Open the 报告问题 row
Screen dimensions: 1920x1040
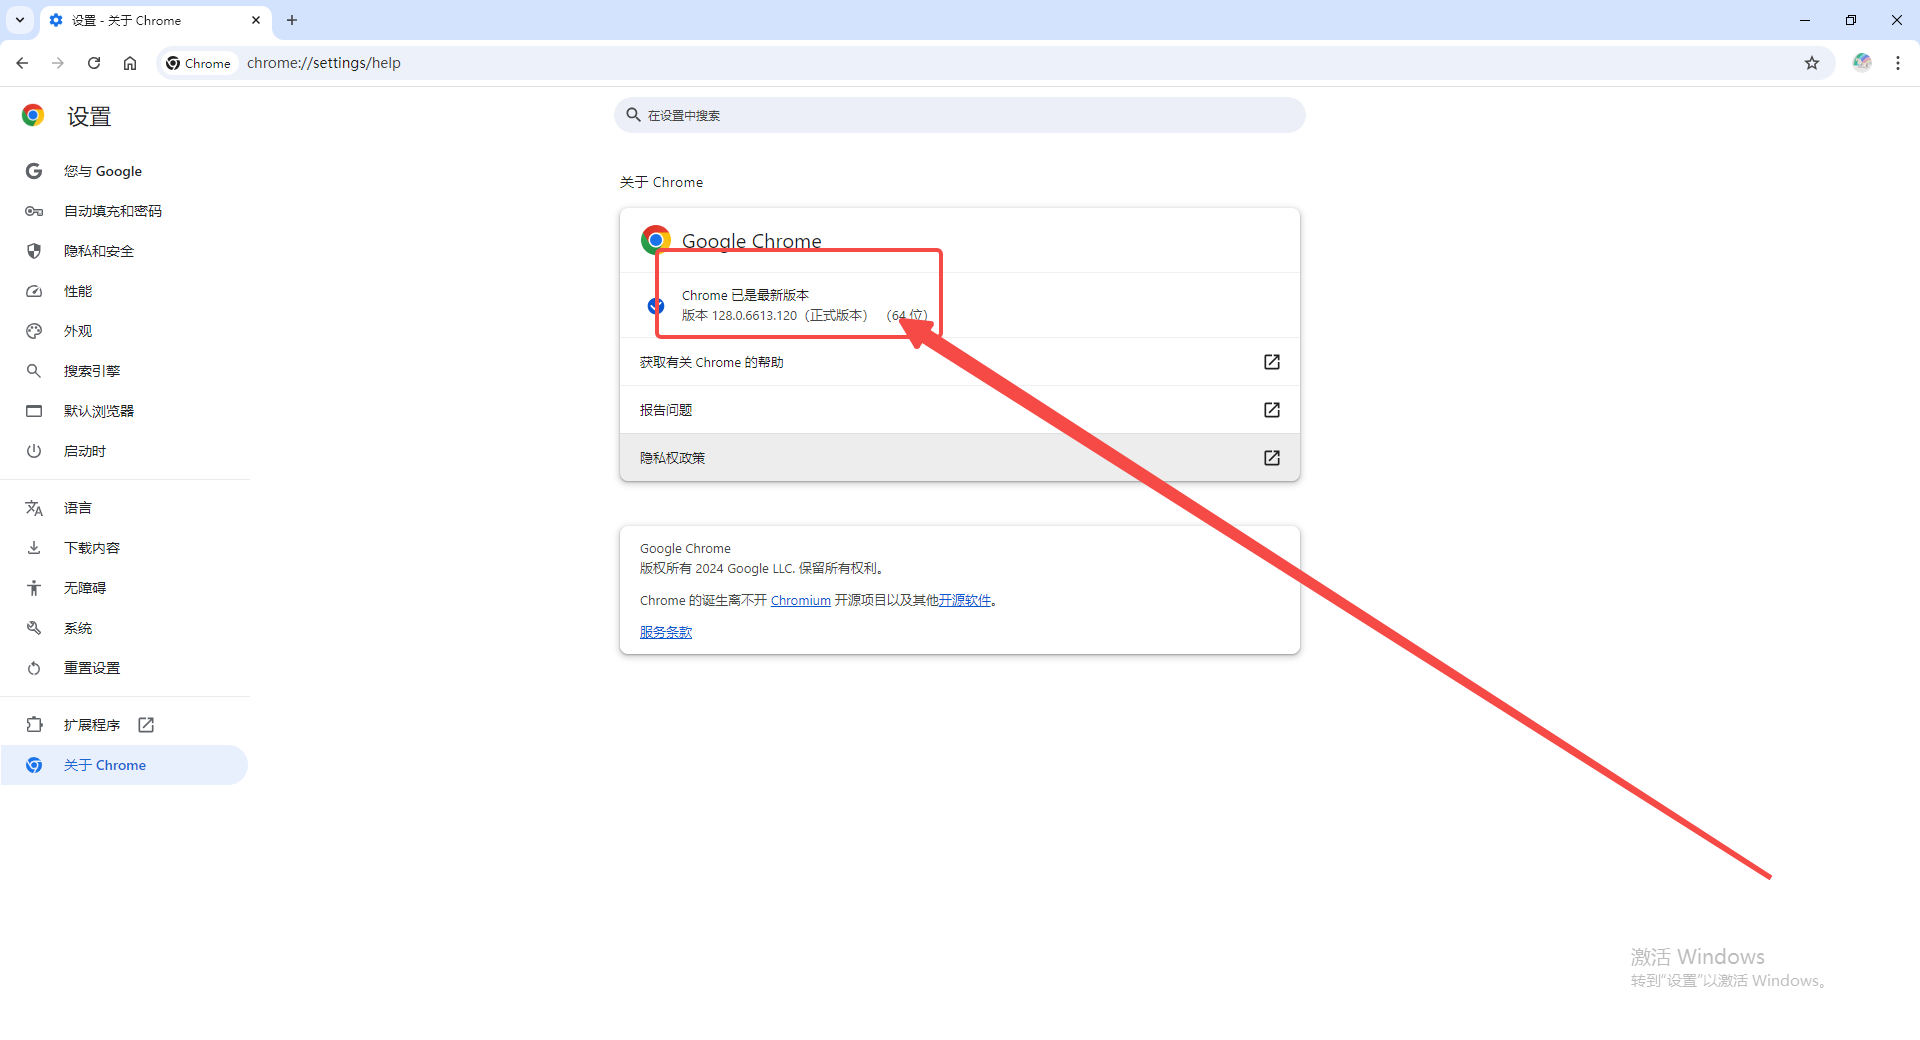click(x=960, y=410)
